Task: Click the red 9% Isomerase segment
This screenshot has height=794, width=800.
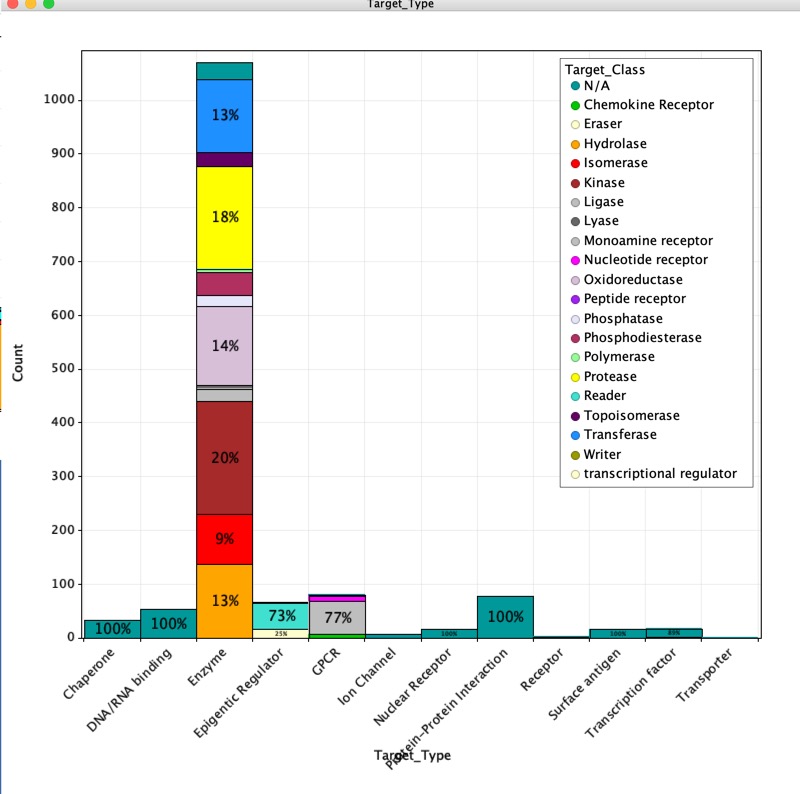Action: [x=224, y=539]
